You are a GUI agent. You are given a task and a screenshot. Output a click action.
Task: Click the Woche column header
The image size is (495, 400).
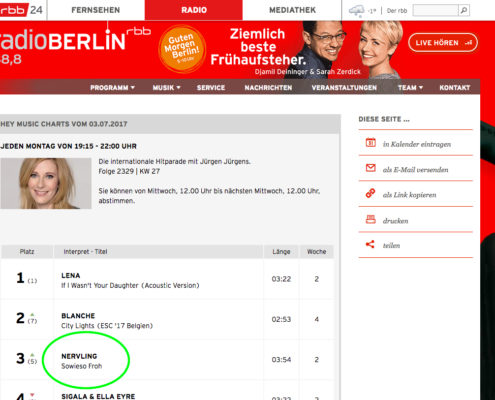[317, 252]
